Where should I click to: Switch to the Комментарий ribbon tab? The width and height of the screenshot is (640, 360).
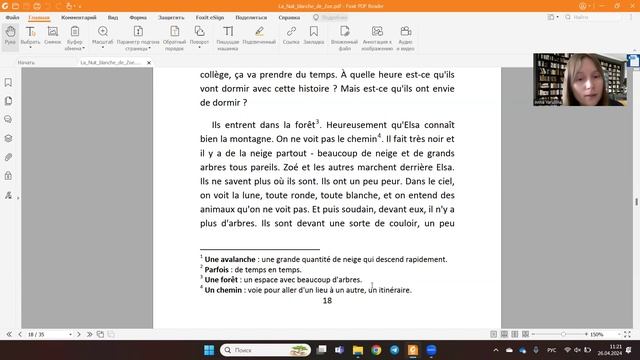(79, 18)
